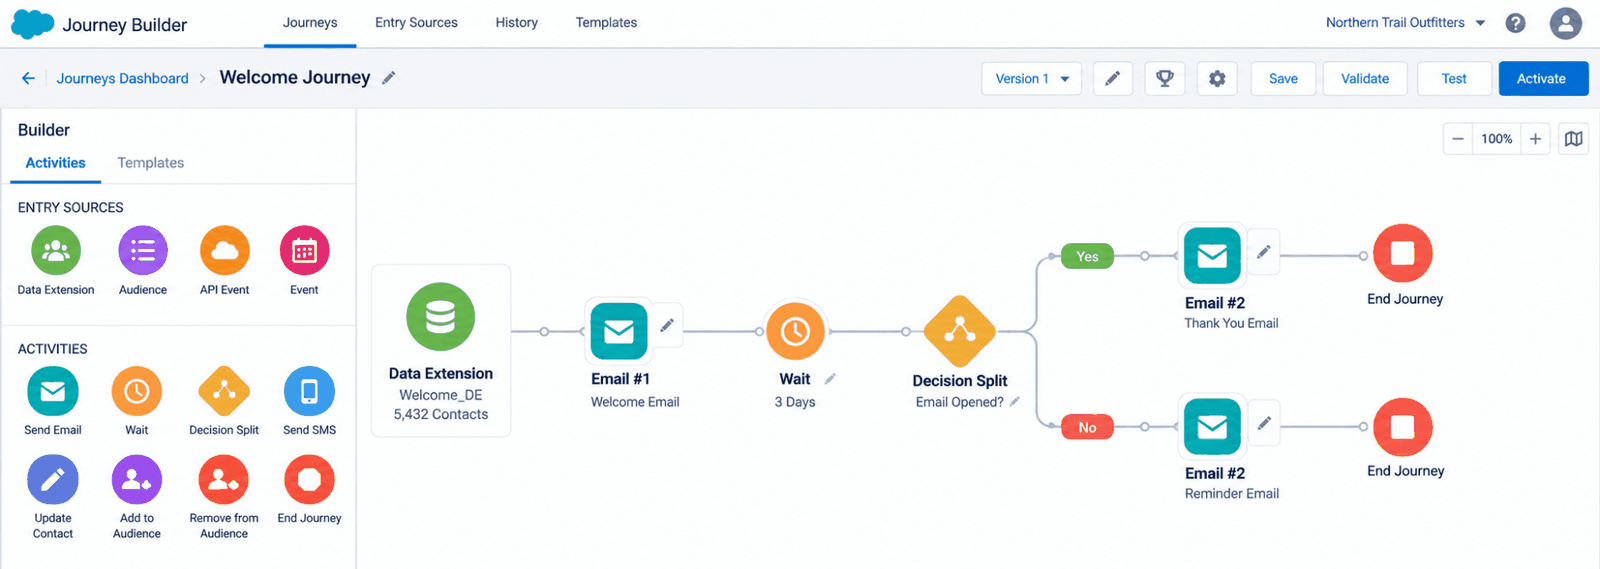
Task: Edit the Wait duration pencil icon
Action: pyautogui.click(x=830, y=379)
